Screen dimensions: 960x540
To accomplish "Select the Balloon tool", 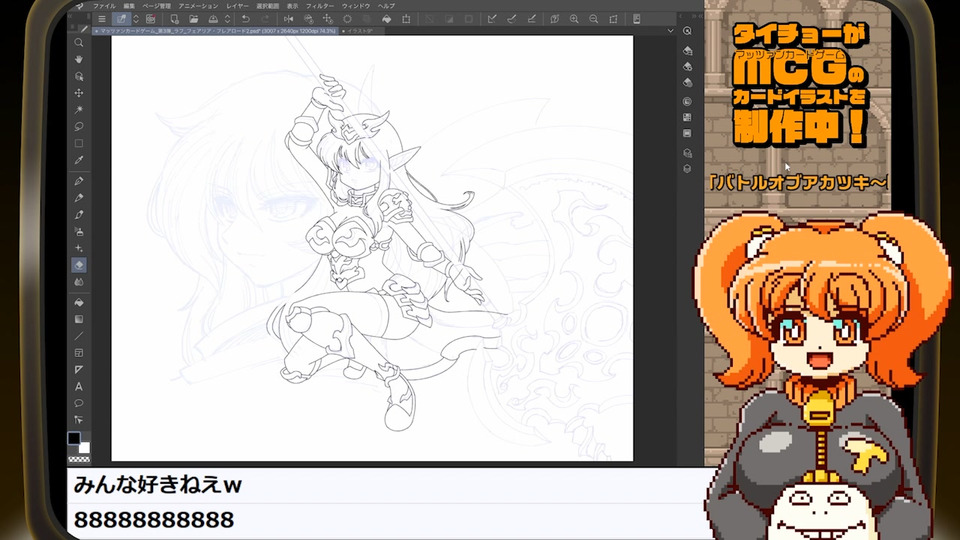I will coord(79,403).
